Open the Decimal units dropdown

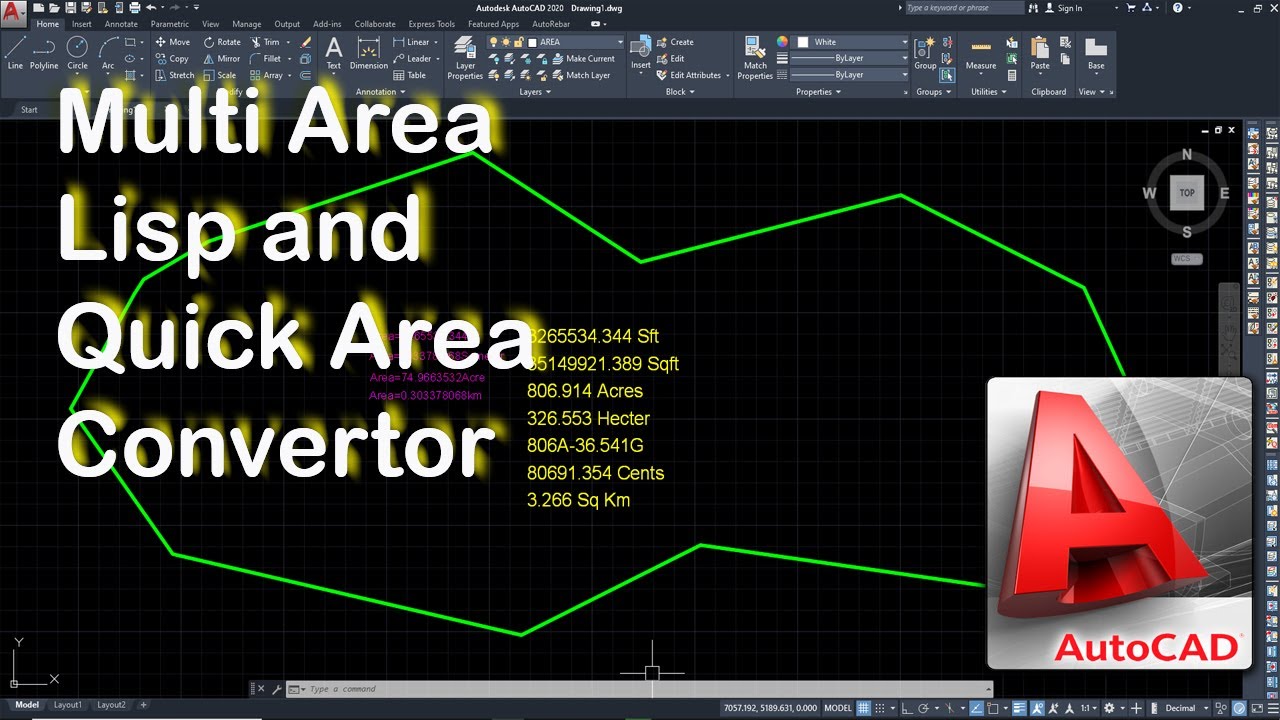pos(1205,708)
